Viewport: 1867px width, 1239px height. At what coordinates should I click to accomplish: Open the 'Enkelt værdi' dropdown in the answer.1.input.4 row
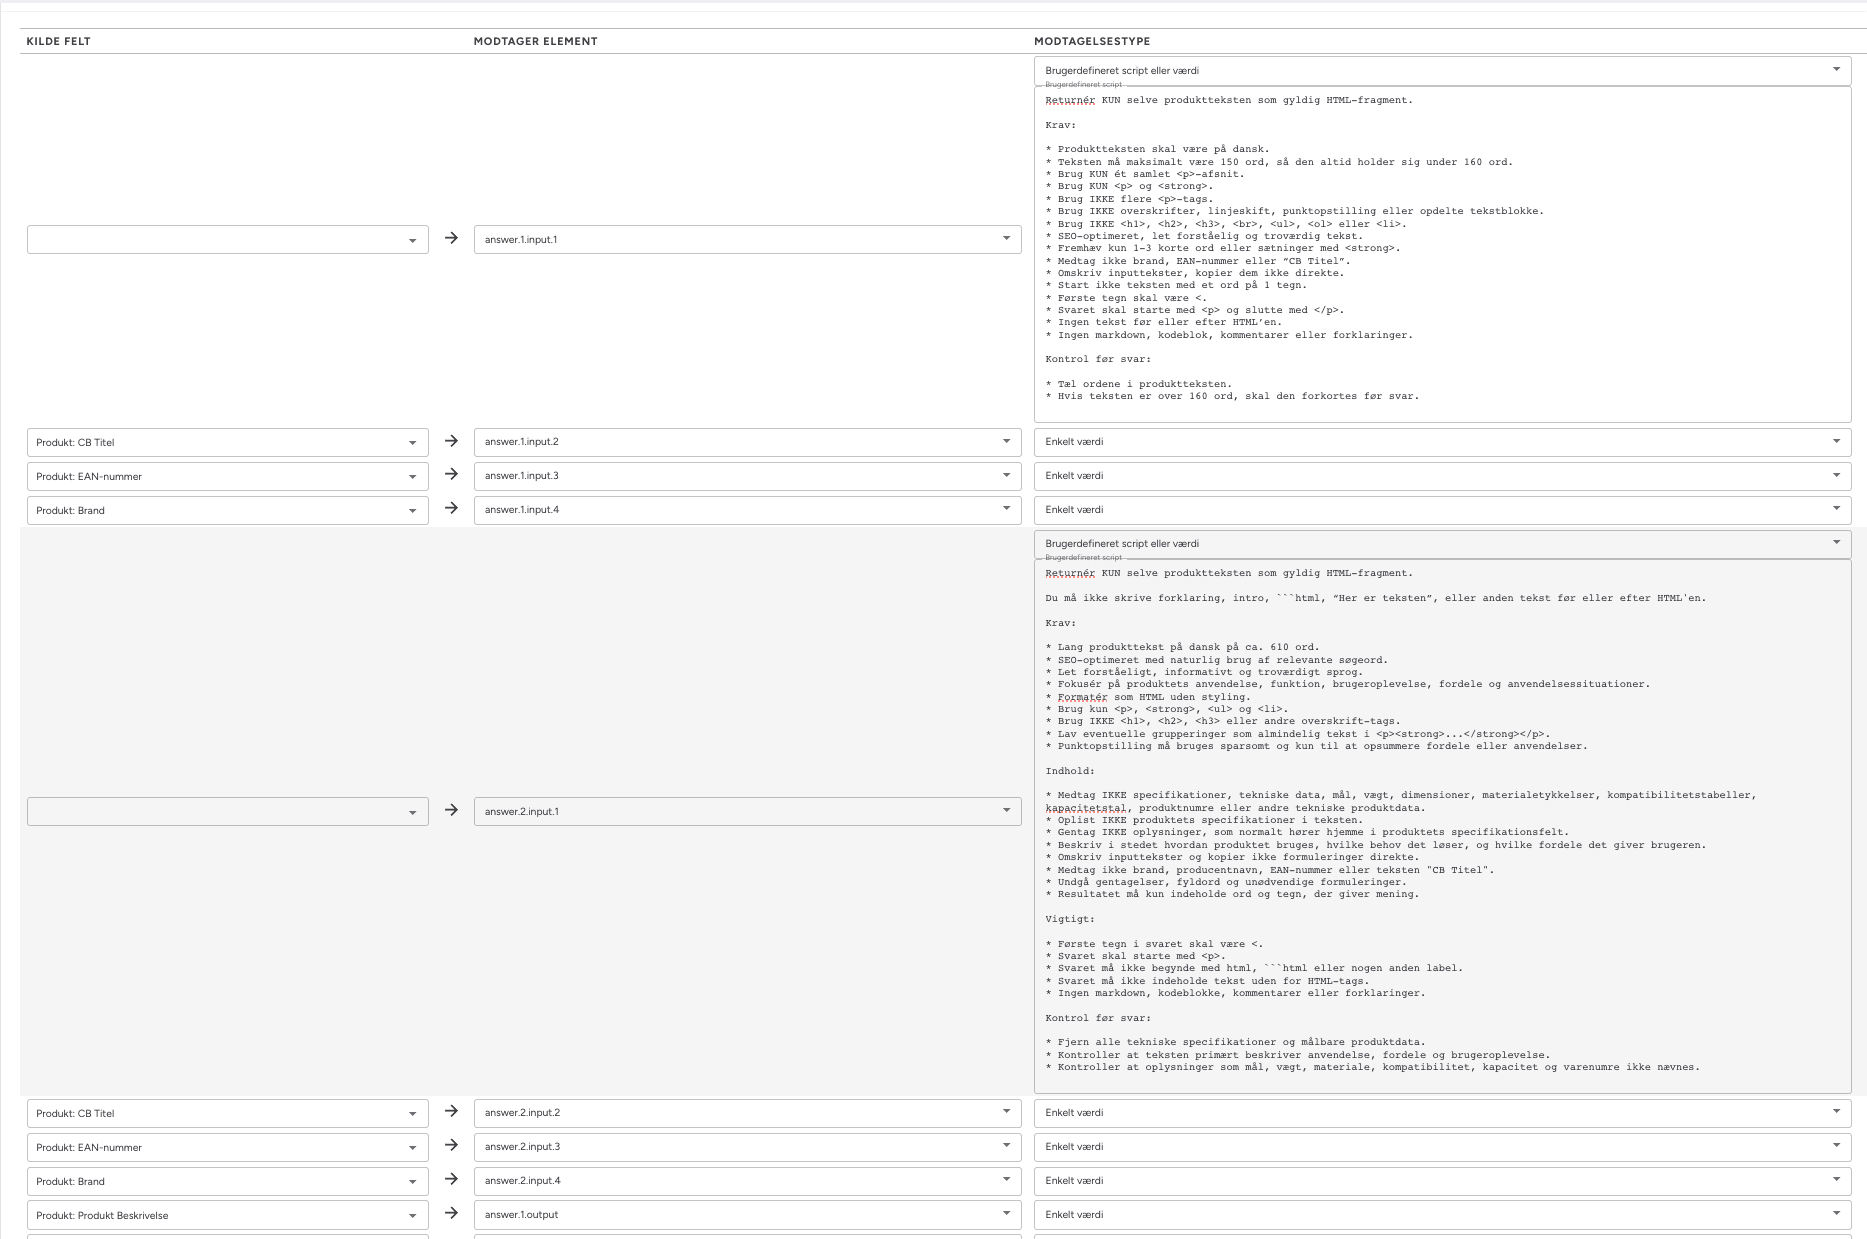point(1442,510)
